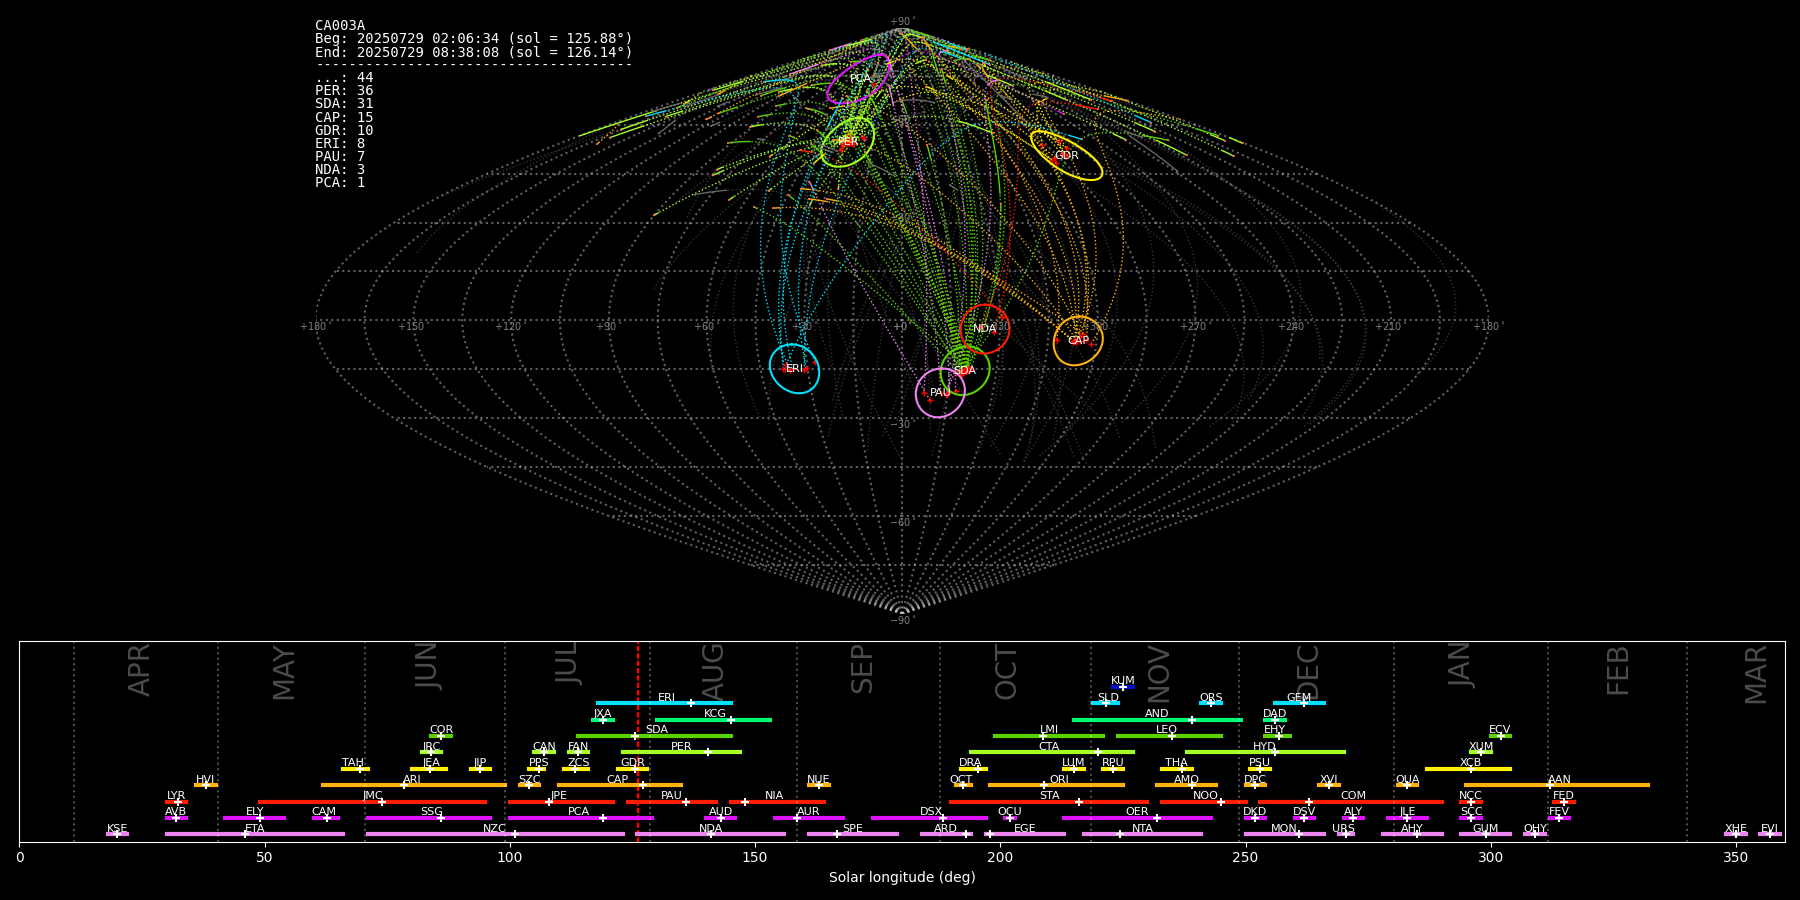Click the ORI shower bar in timeline
This screenshot has width=1800, height=900.
coord(1056,785)
